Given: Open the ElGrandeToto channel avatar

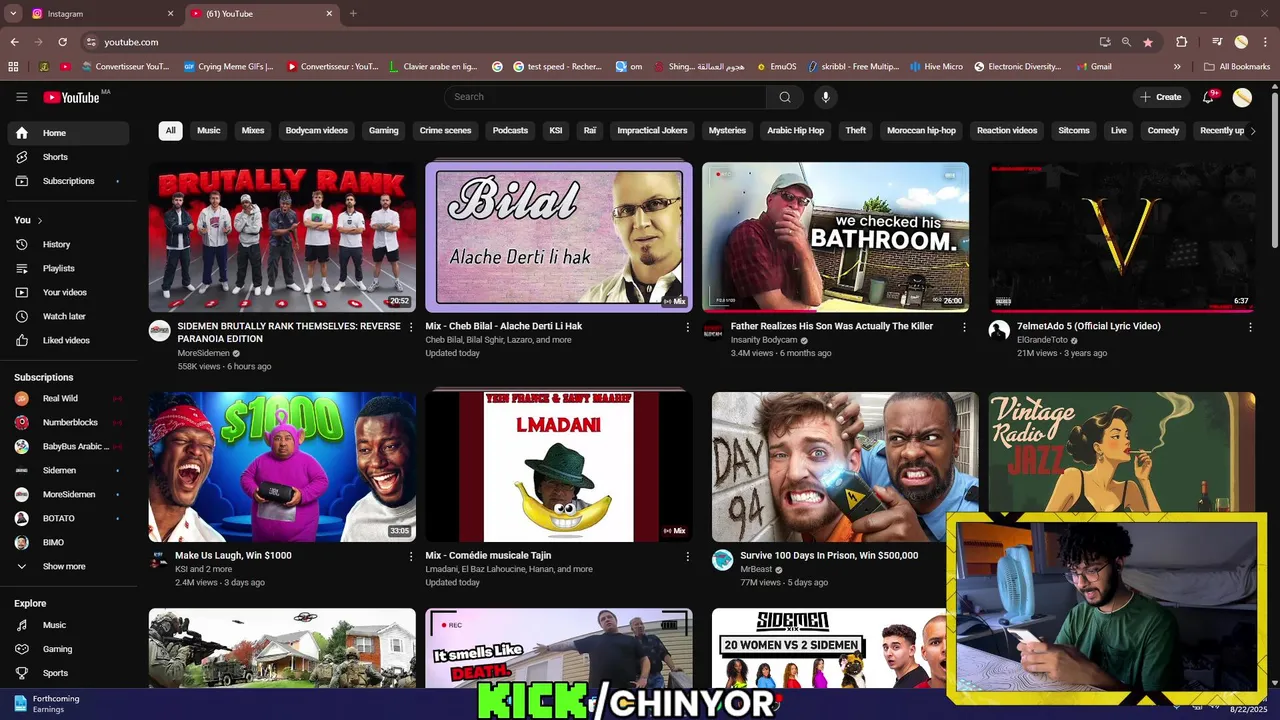Looking at the screenshot, I should [x=999, y=331].
